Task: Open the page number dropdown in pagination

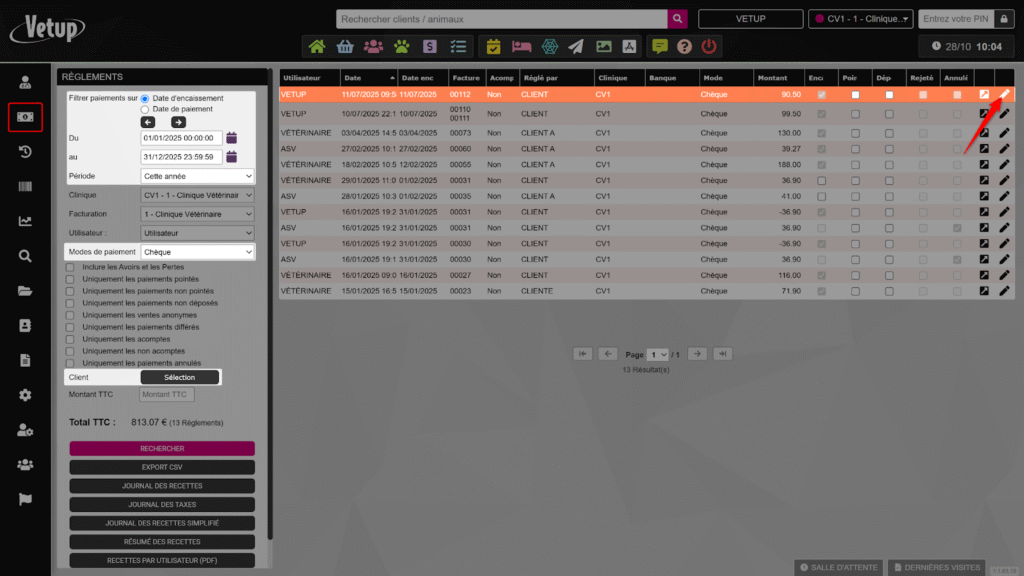Action: click(x=657, y=354)
